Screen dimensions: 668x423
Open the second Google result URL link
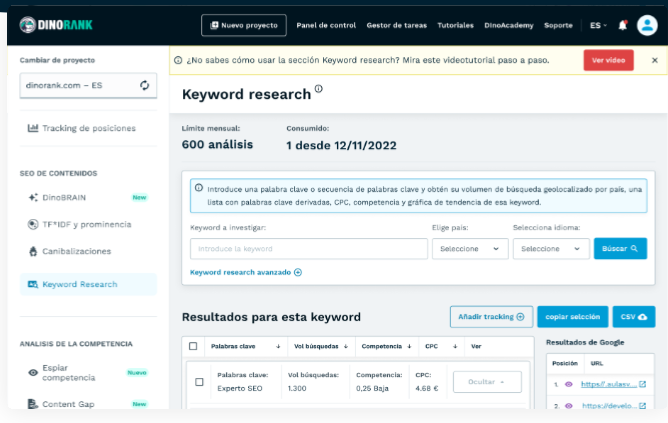(x=609, y=406)
